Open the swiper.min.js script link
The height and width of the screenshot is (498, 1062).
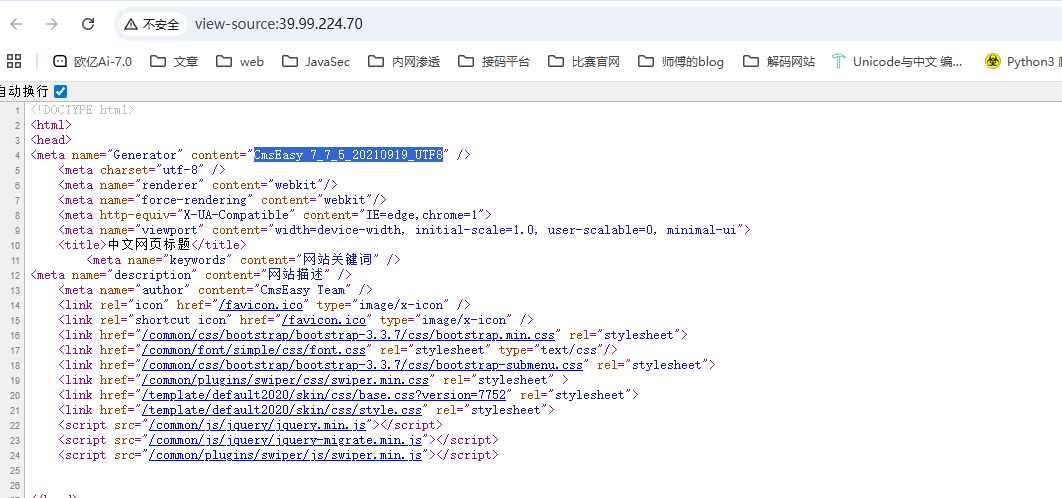coord(285,455)
